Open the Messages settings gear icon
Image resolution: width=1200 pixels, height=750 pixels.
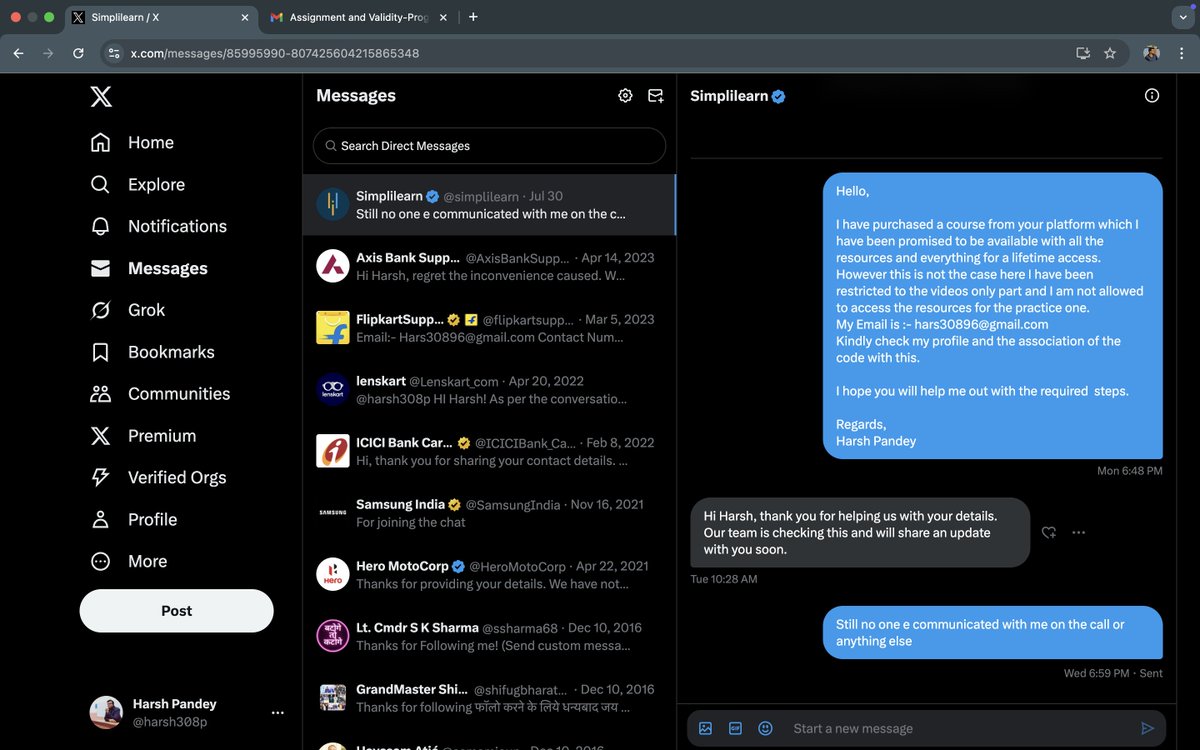point(625,96)
